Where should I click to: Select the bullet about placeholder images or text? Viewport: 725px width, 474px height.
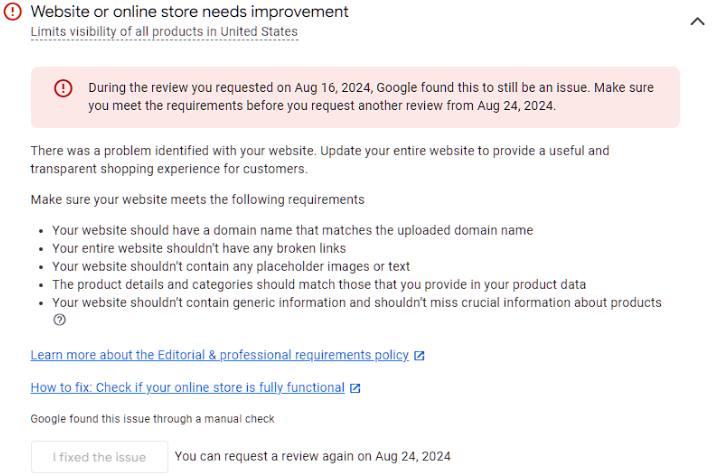231,266
